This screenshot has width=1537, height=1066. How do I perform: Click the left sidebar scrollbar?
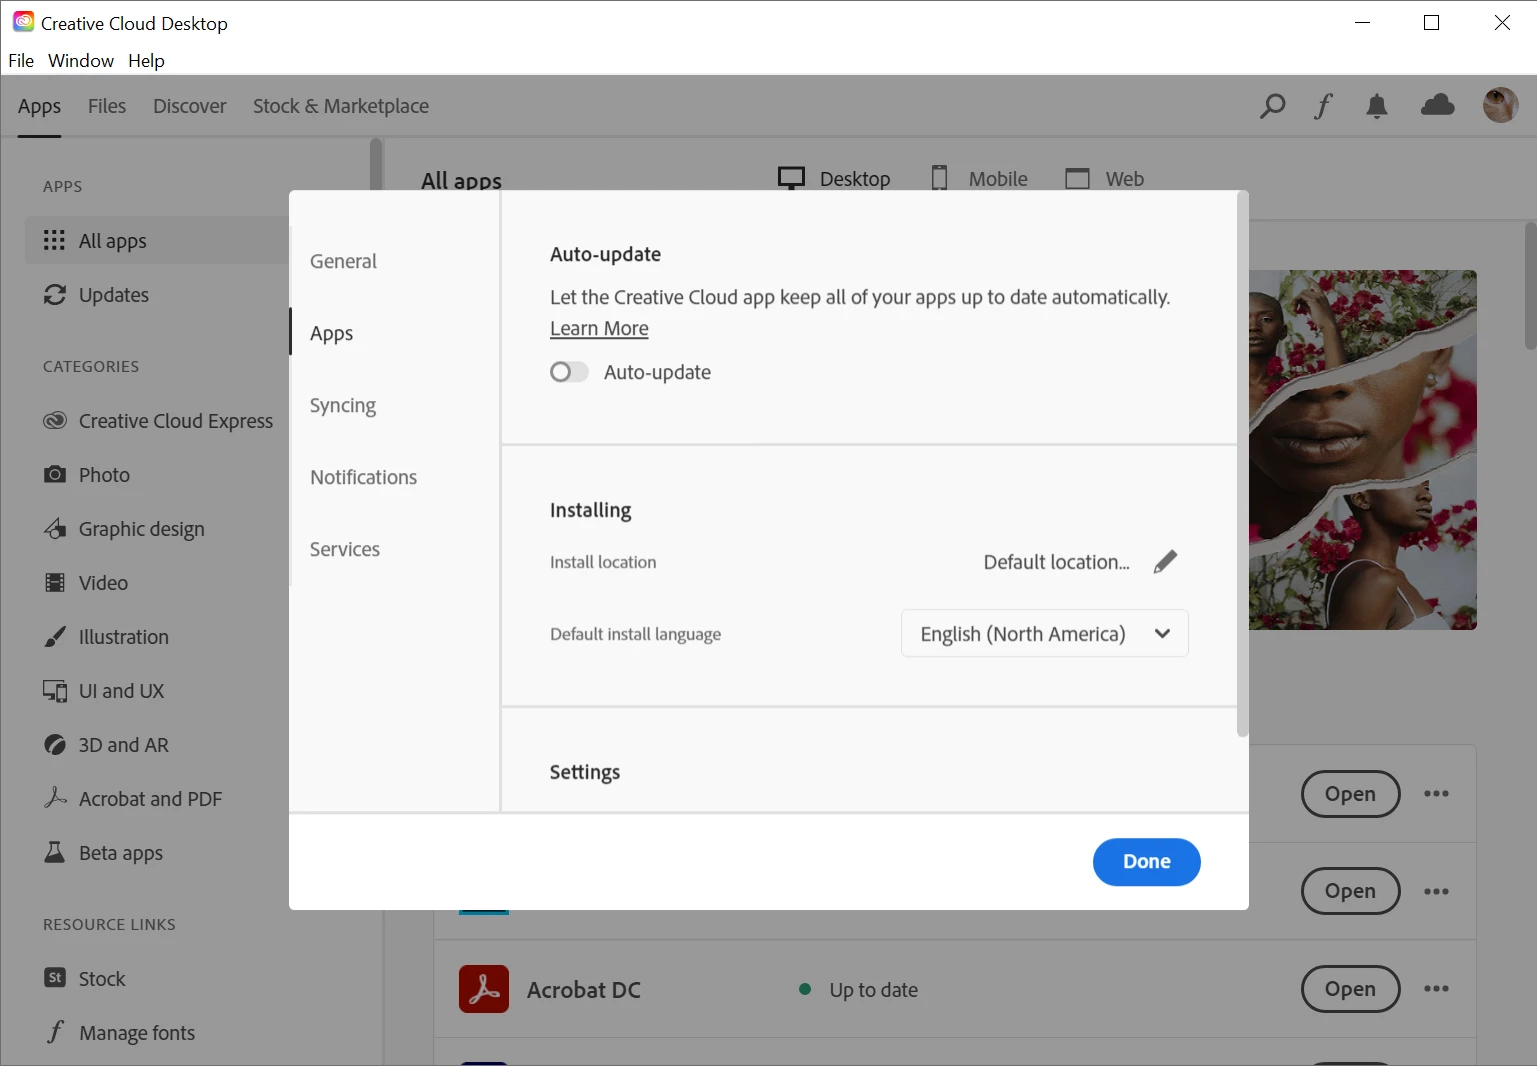tap(376, 165)
